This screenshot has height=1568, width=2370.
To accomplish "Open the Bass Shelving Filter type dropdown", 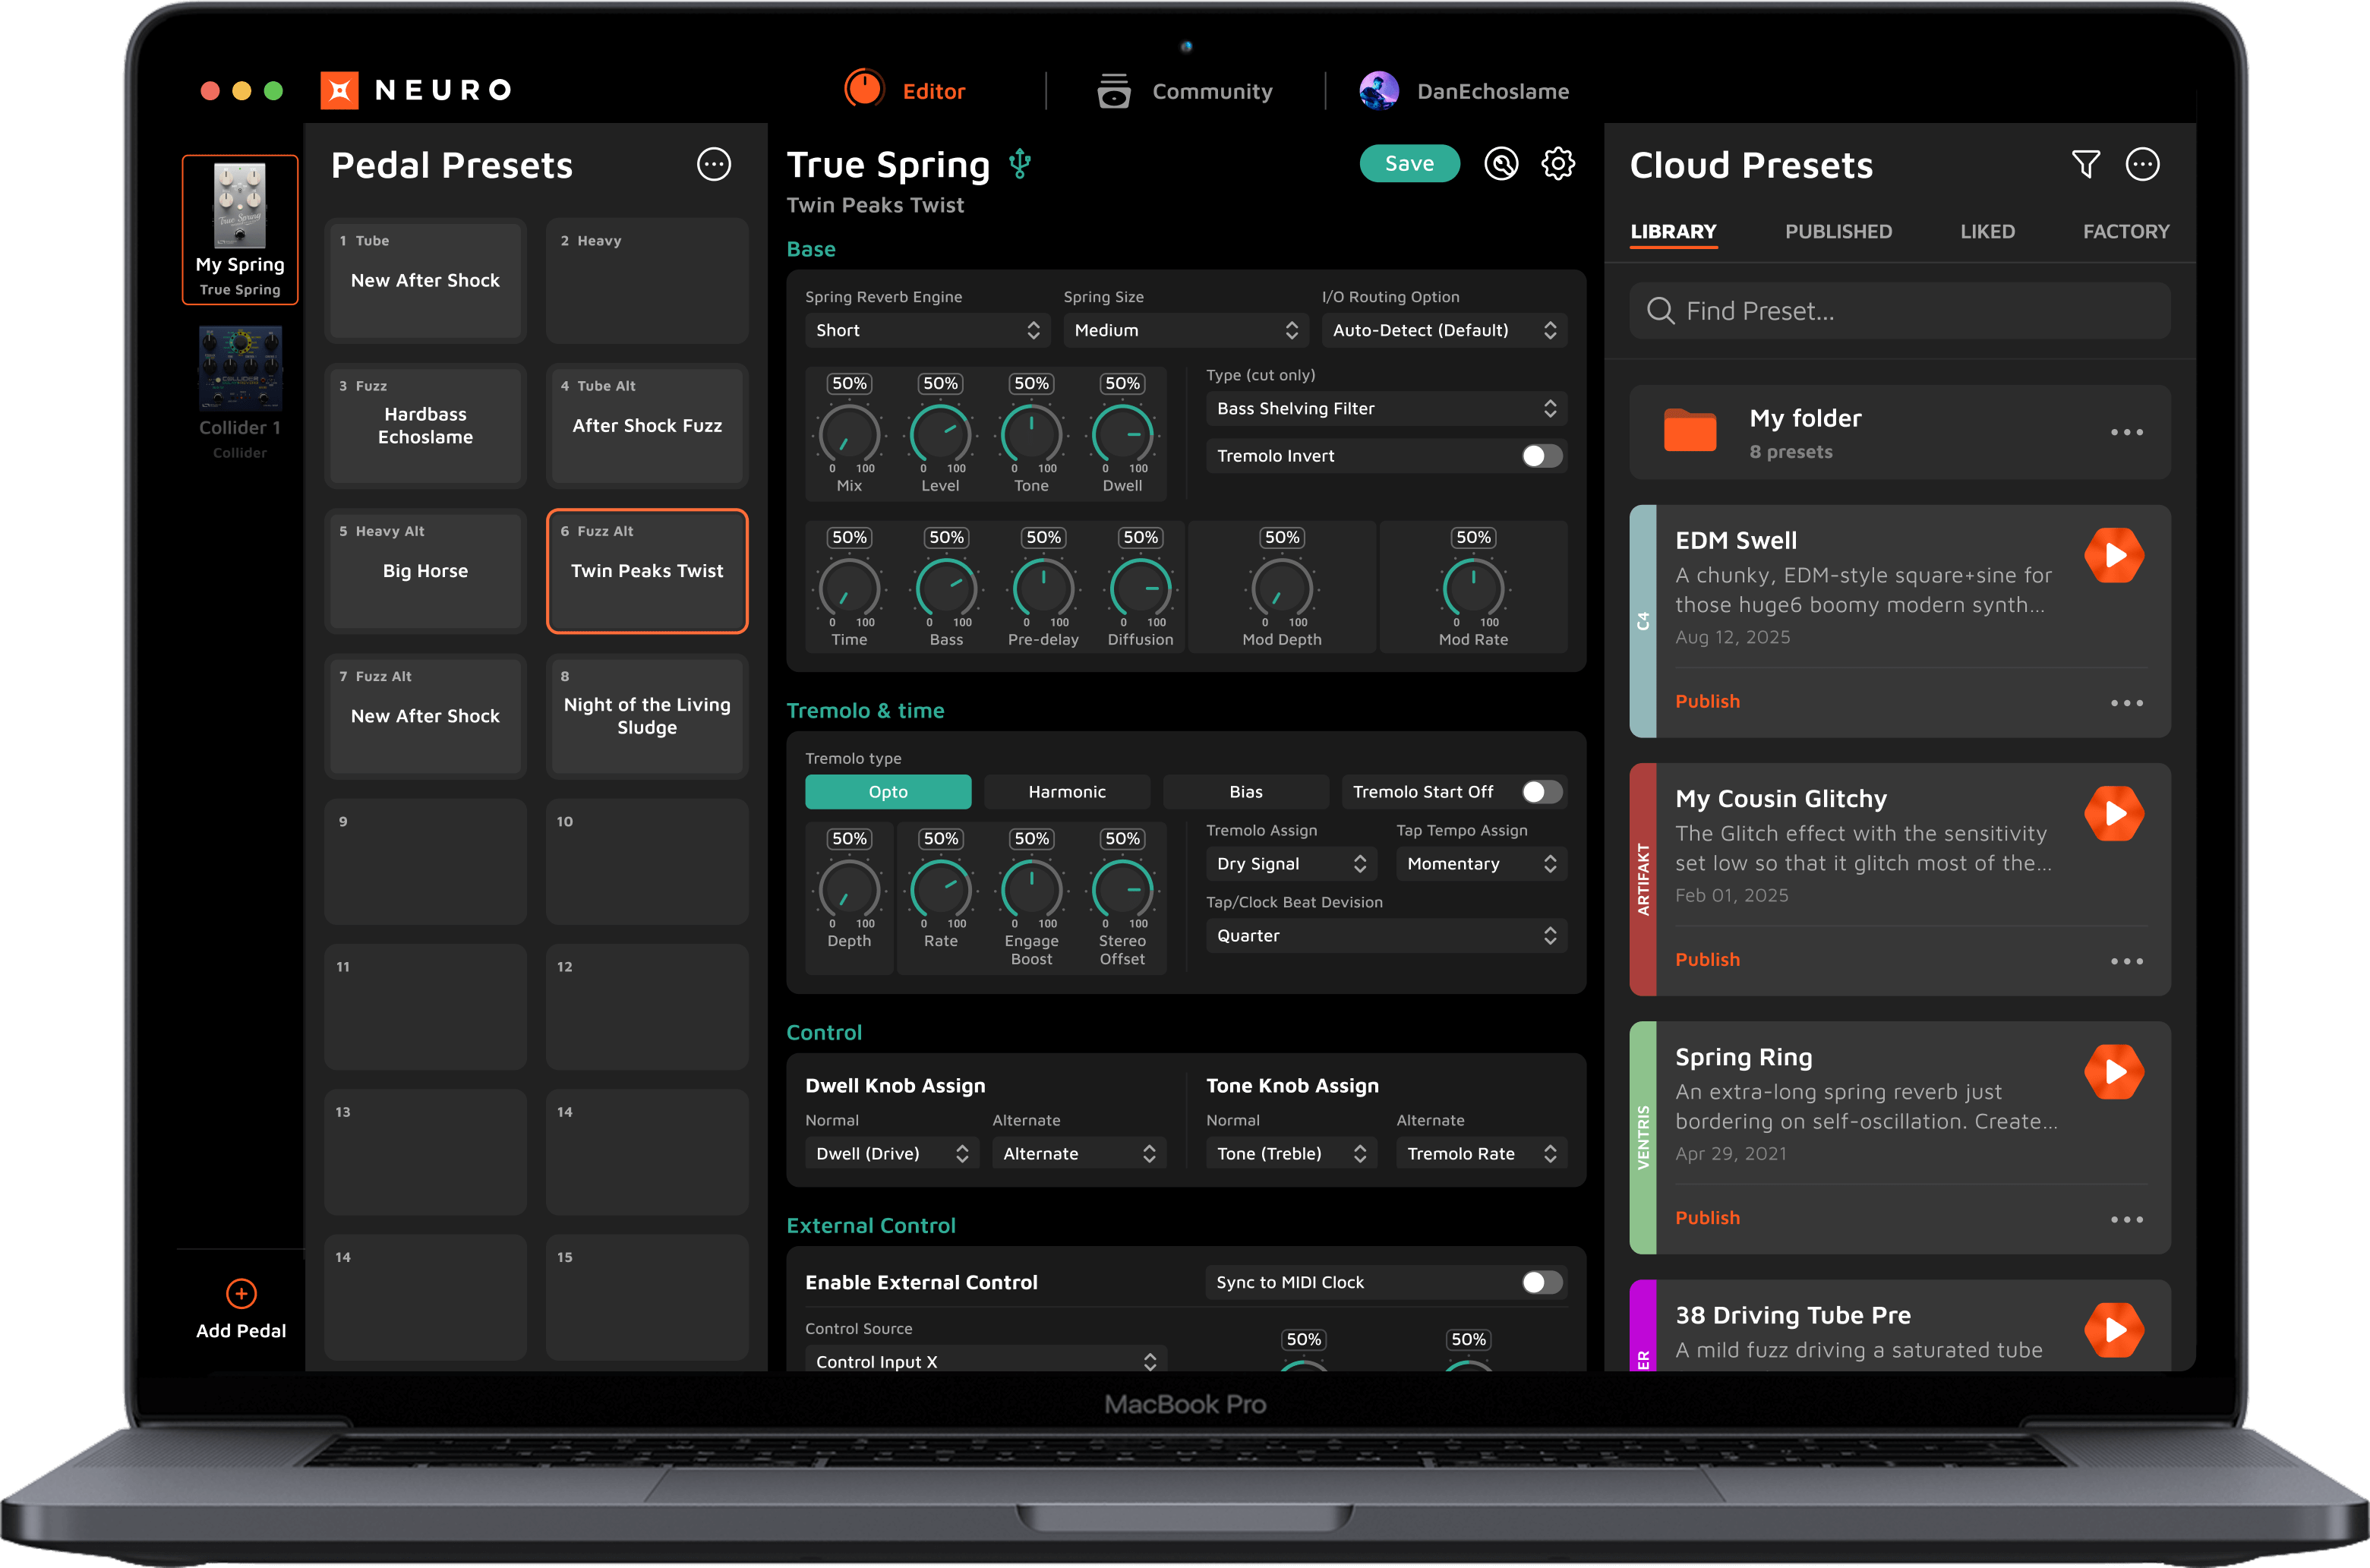I will click(x=1385, y=408).
